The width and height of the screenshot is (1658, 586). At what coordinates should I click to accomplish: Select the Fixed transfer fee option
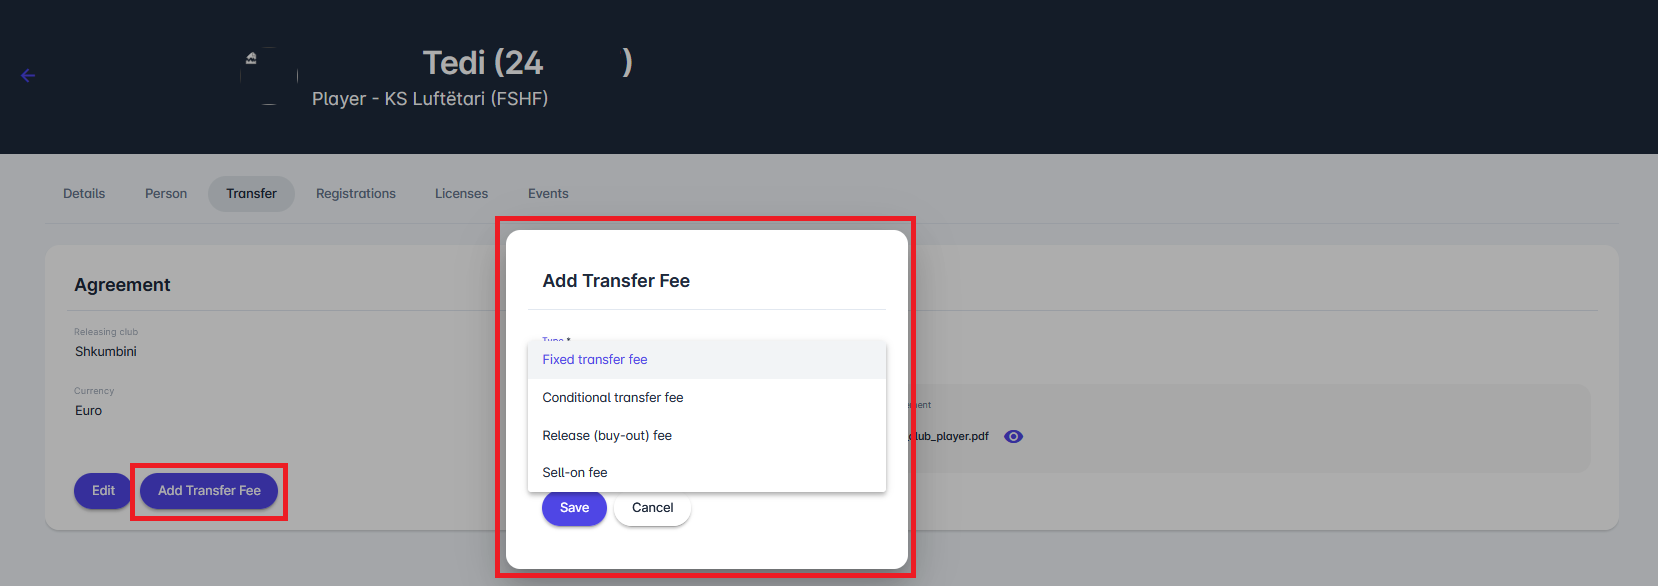[x=595, y=360]
